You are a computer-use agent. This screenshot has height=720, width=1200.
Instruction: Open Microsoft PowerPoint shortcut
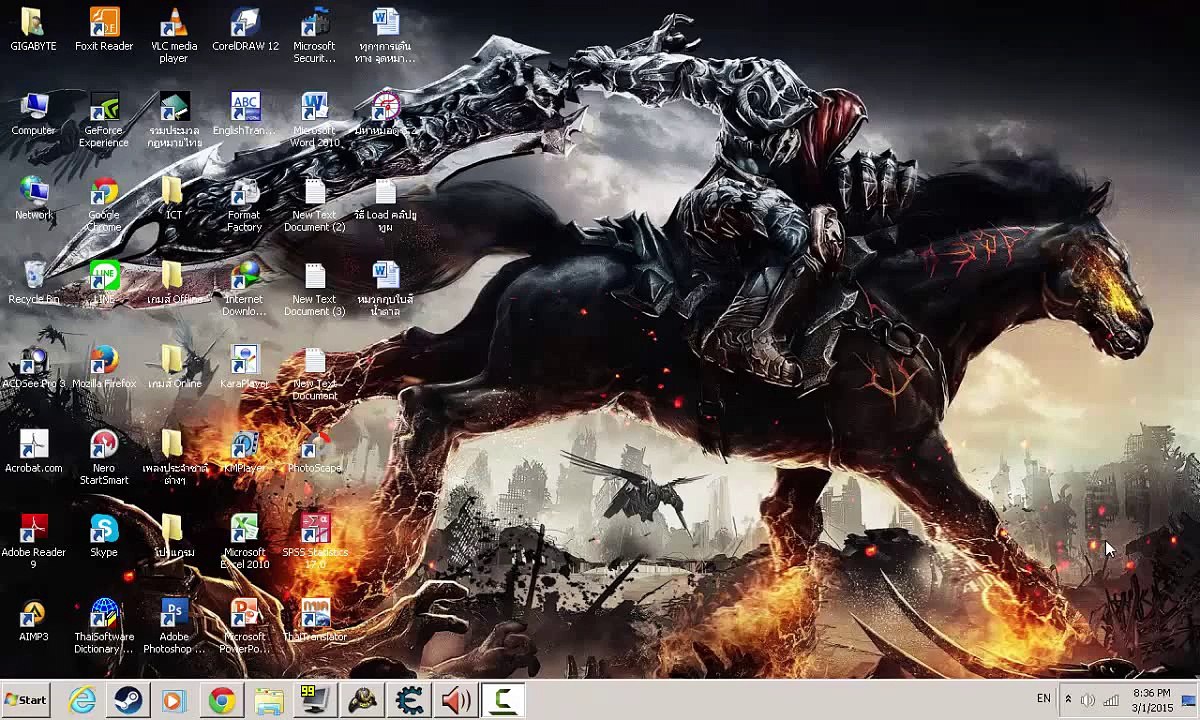245,625
